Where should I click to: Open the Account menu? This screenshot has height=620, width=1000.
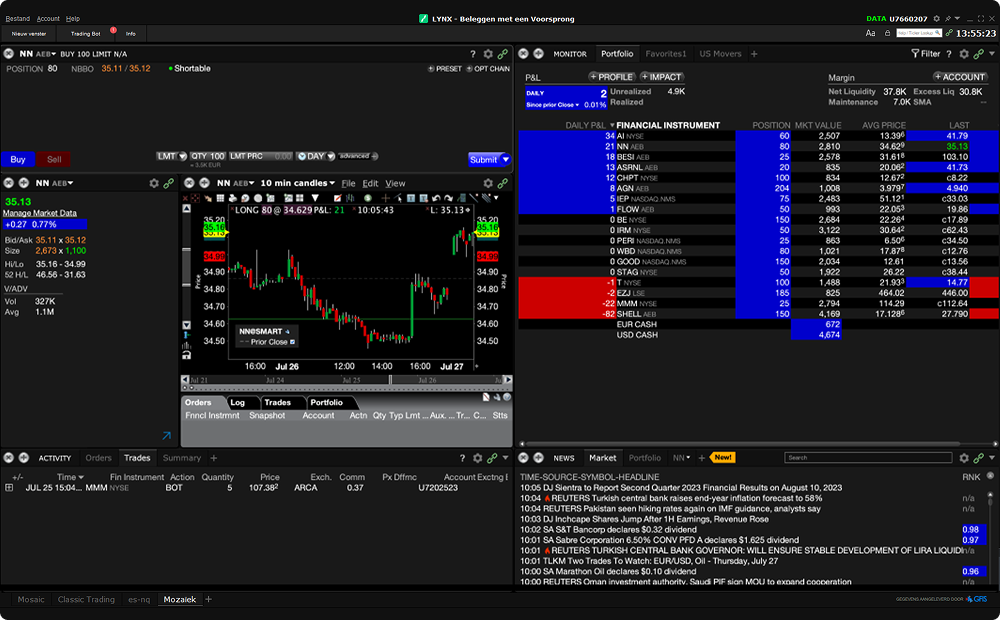point(48,18)
